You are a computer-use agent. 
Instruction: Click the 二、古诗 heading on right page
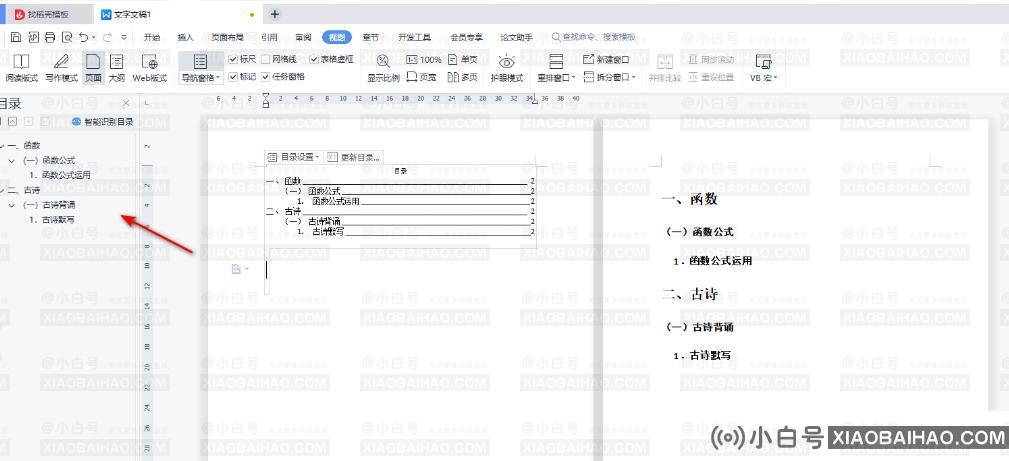click(689, 295)
